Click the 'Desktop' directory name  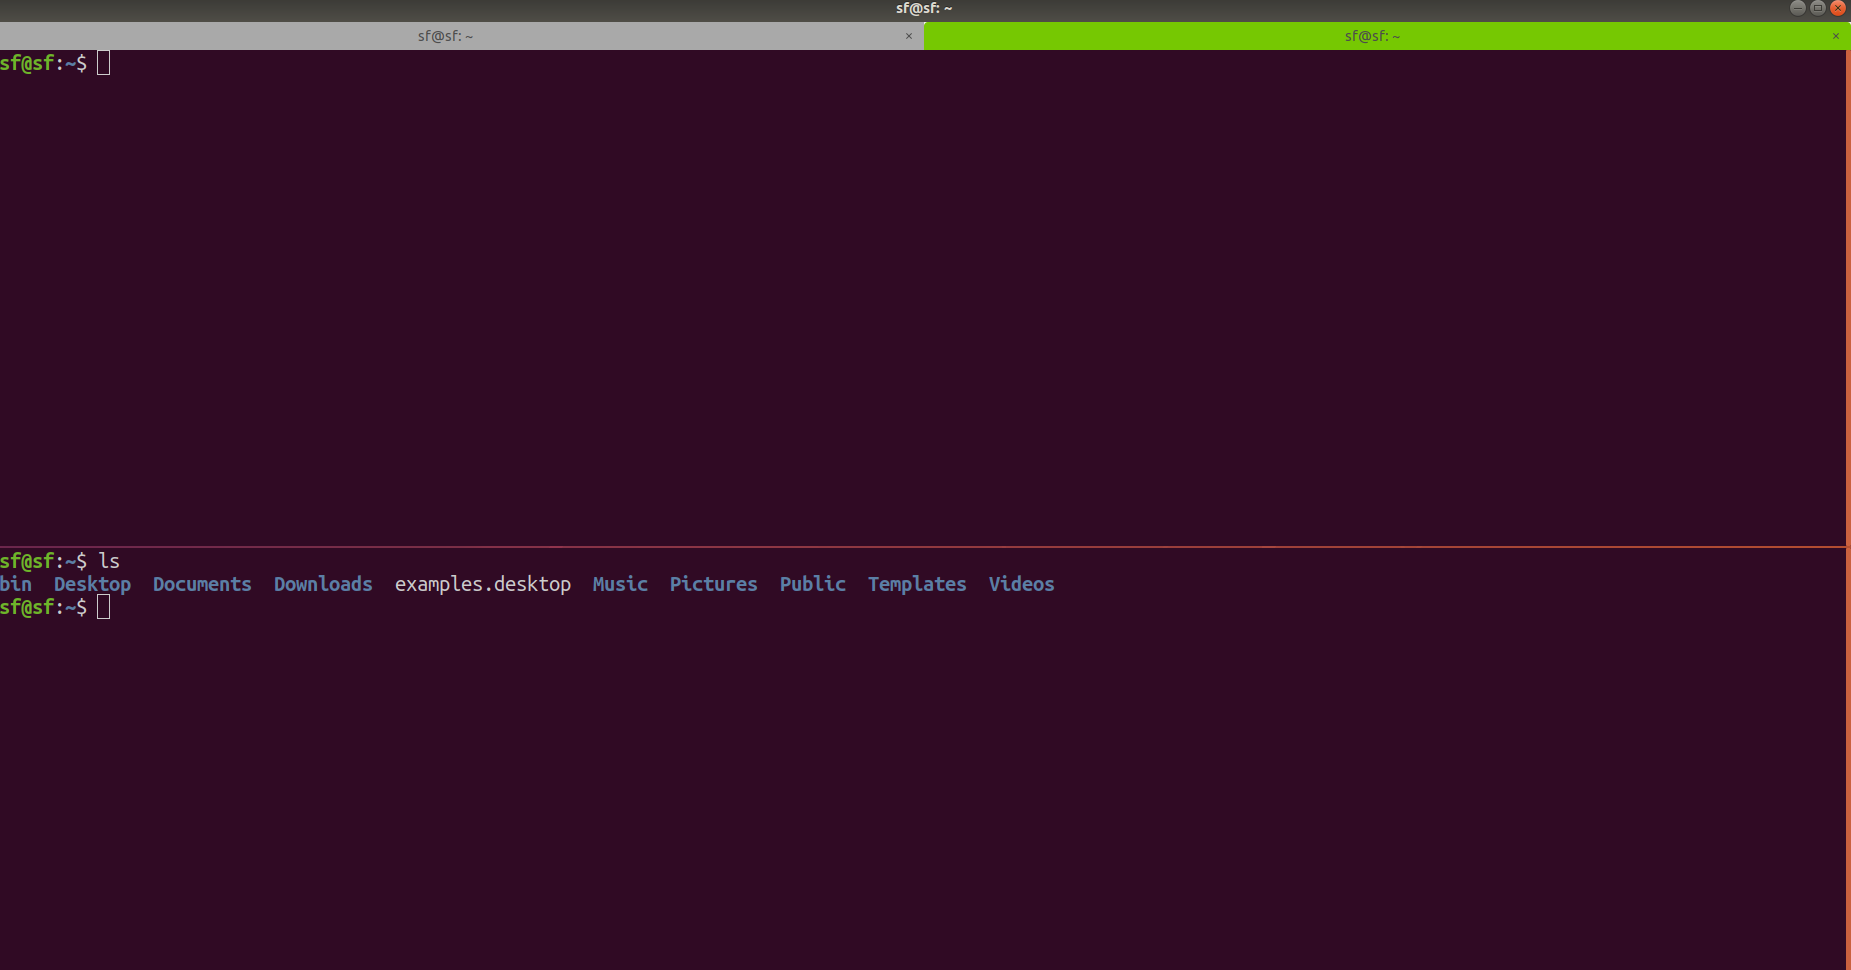(92, 585)
